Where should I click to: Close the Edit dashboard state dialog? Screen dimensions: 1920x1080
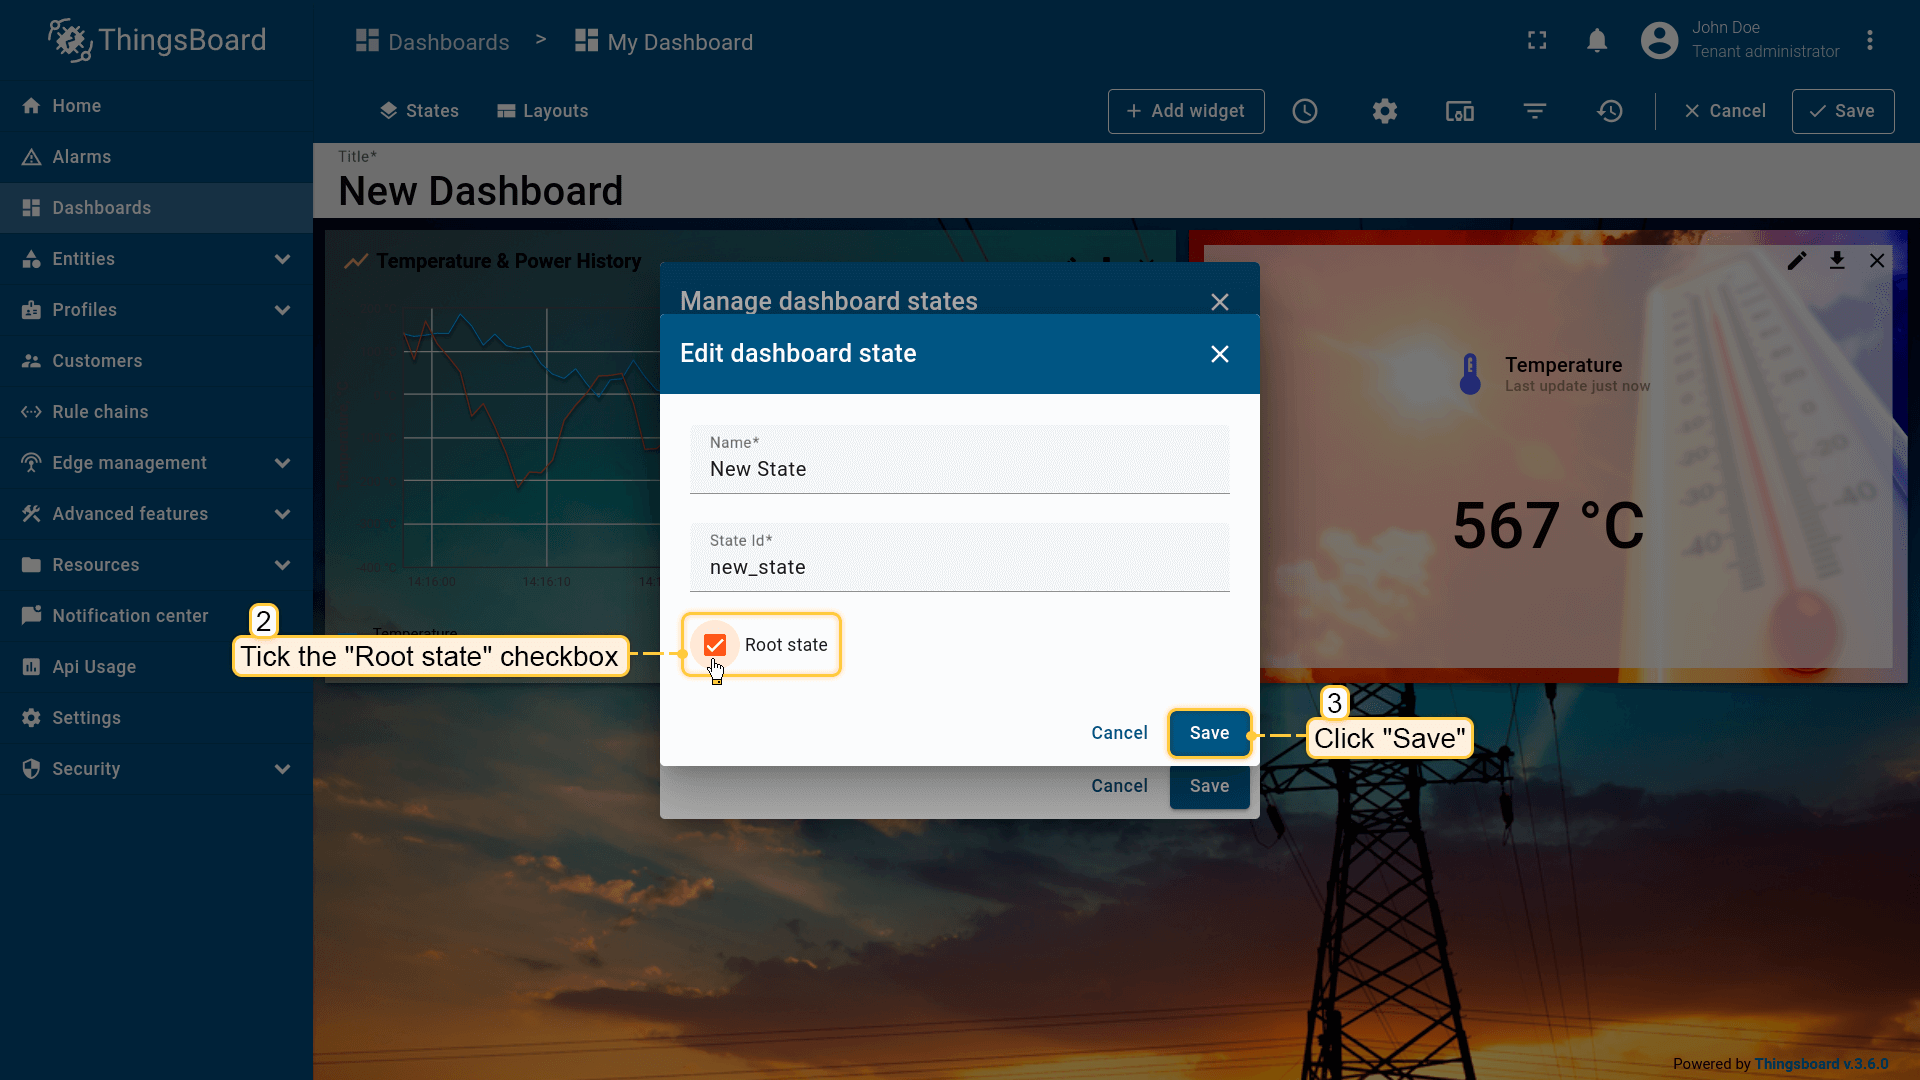click(1219, 354)
